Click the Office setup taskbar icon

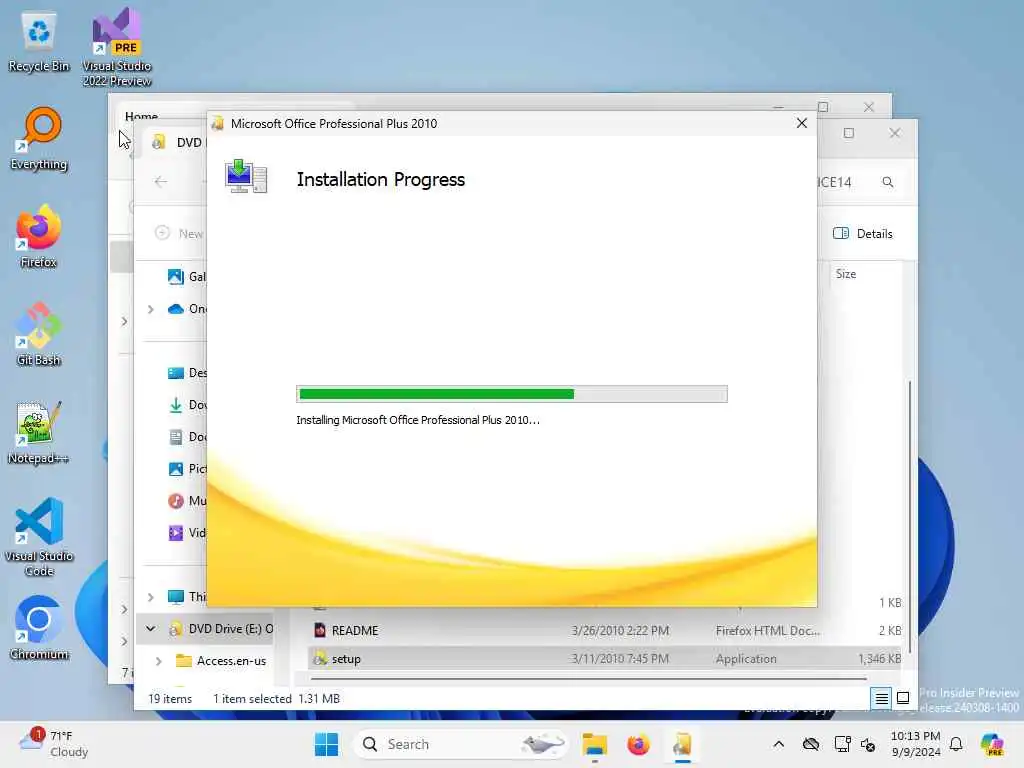click(682, 744)
